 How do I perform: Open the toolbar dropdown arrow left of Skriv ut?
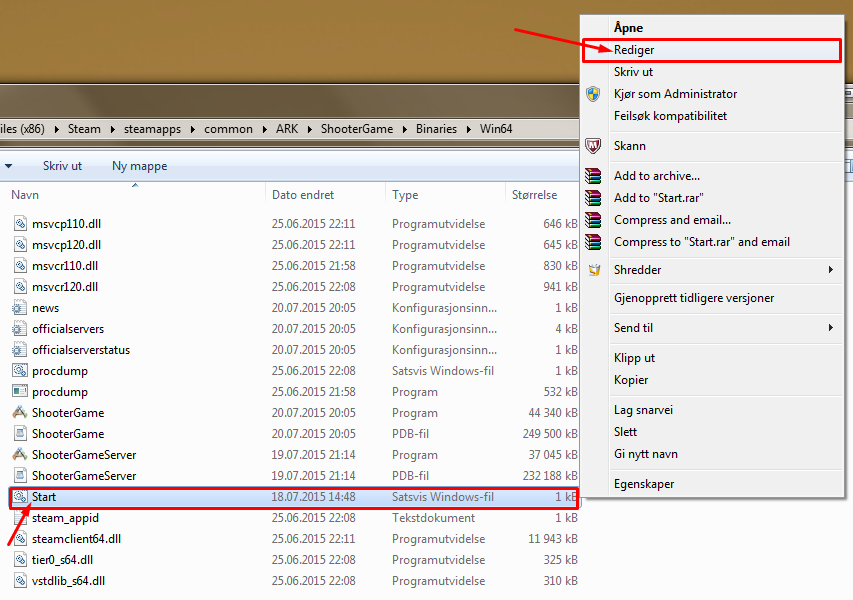9,166
